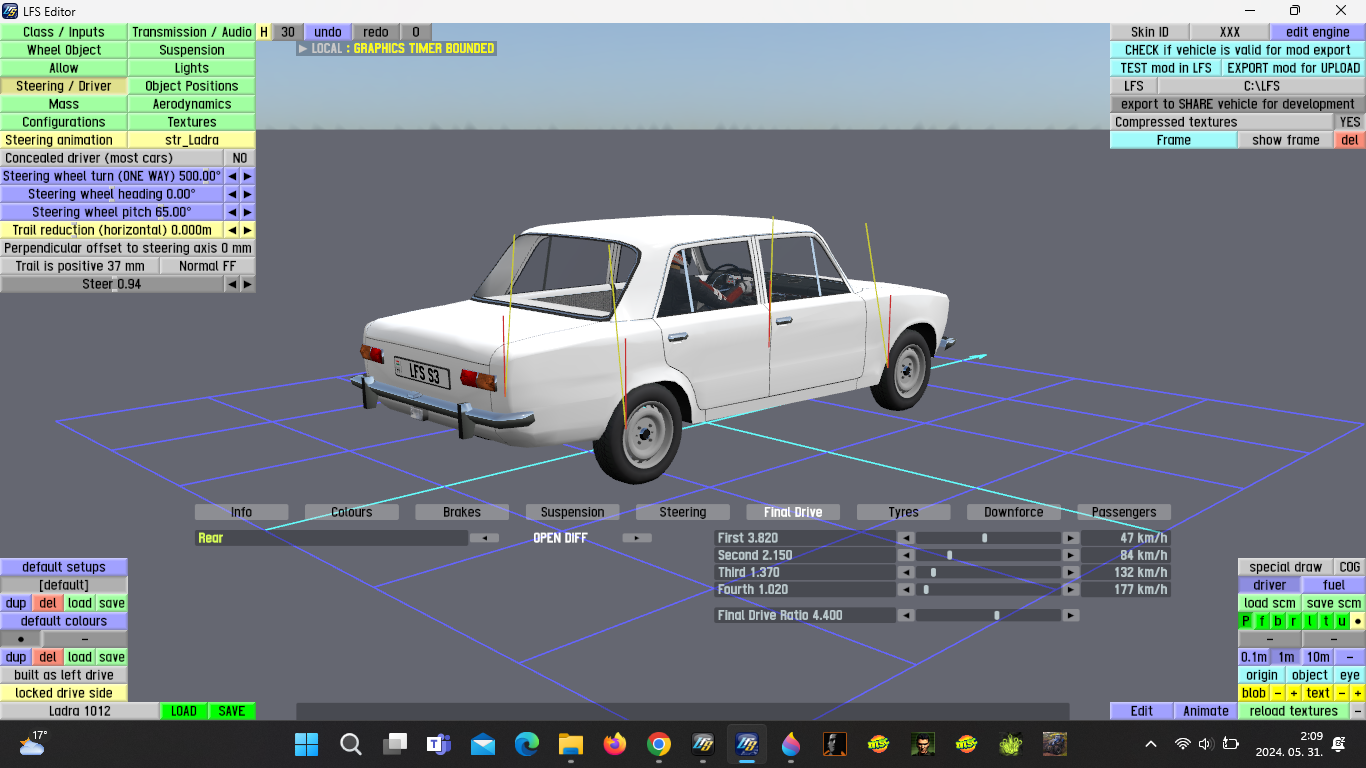The image size is (1366, 768).
Task: Open the Suspension section in left panel
Action: click(x=192, y=50)
